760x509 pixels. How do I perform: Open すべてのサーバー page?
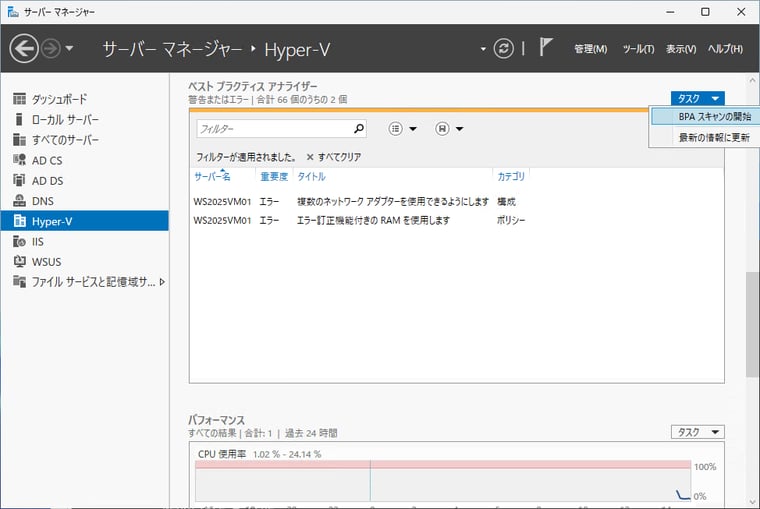pos(85,140)
